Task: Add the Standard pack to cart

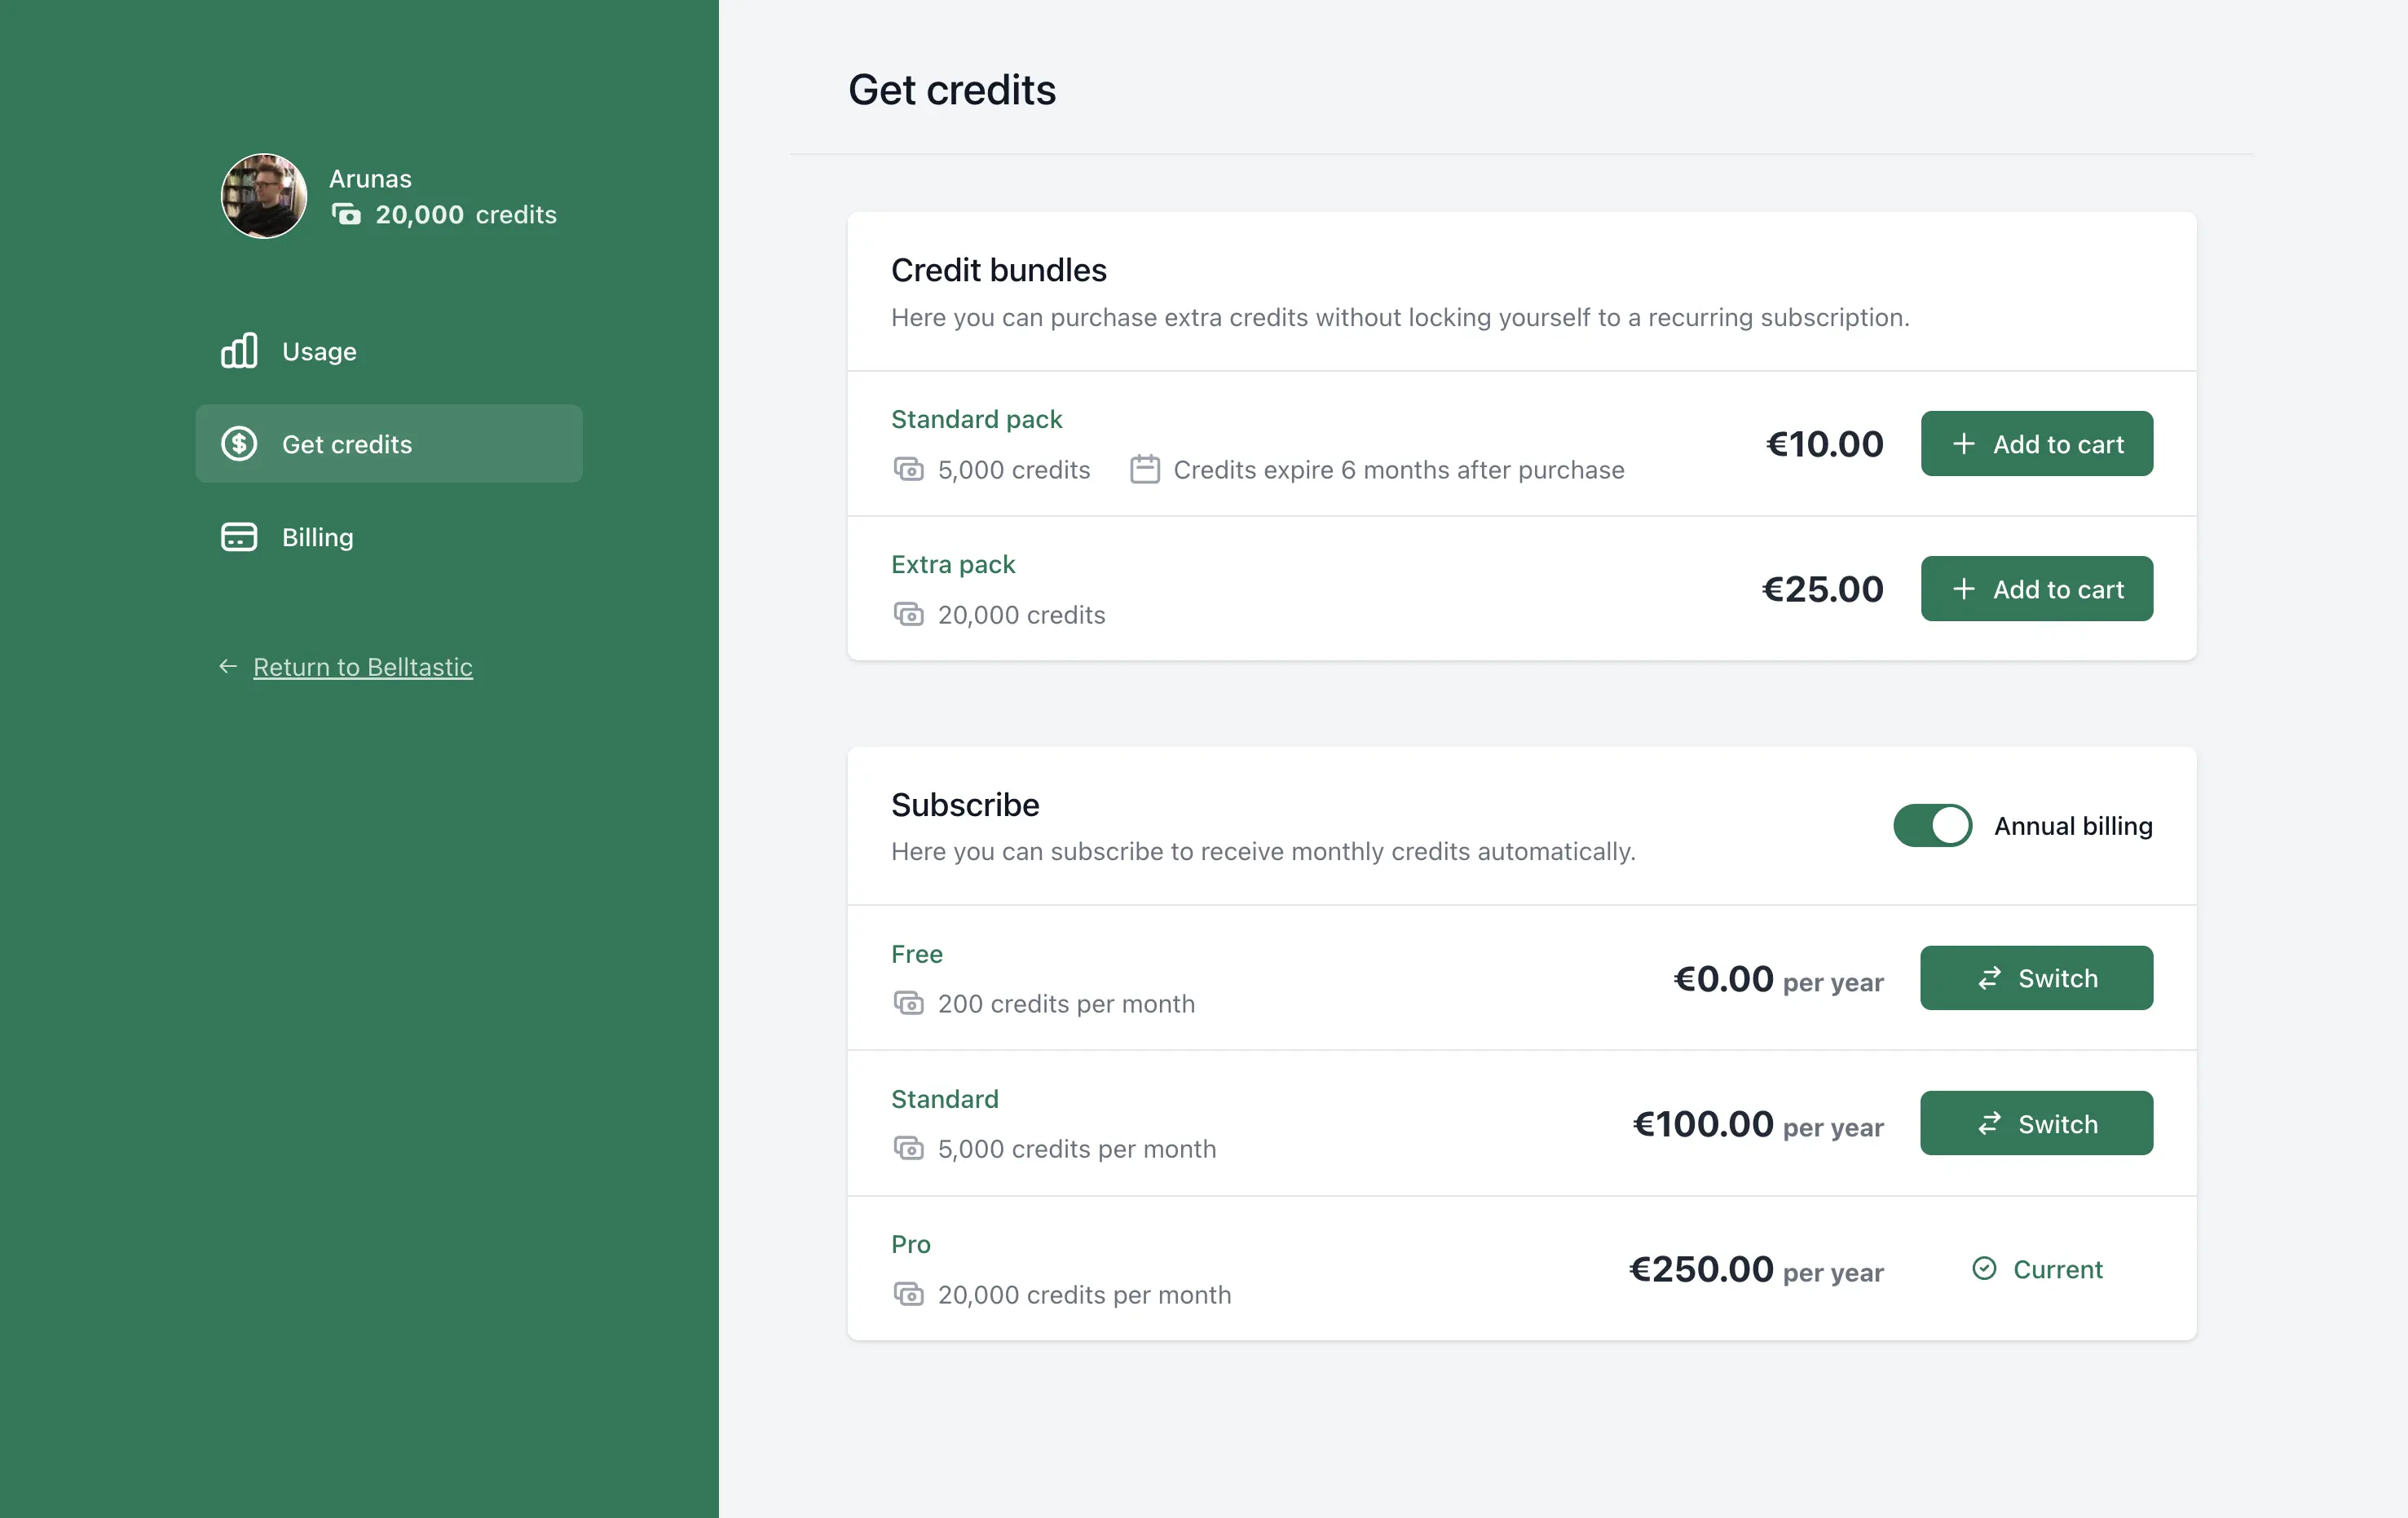Action: pyautogui.click(x=2036, y=444)
